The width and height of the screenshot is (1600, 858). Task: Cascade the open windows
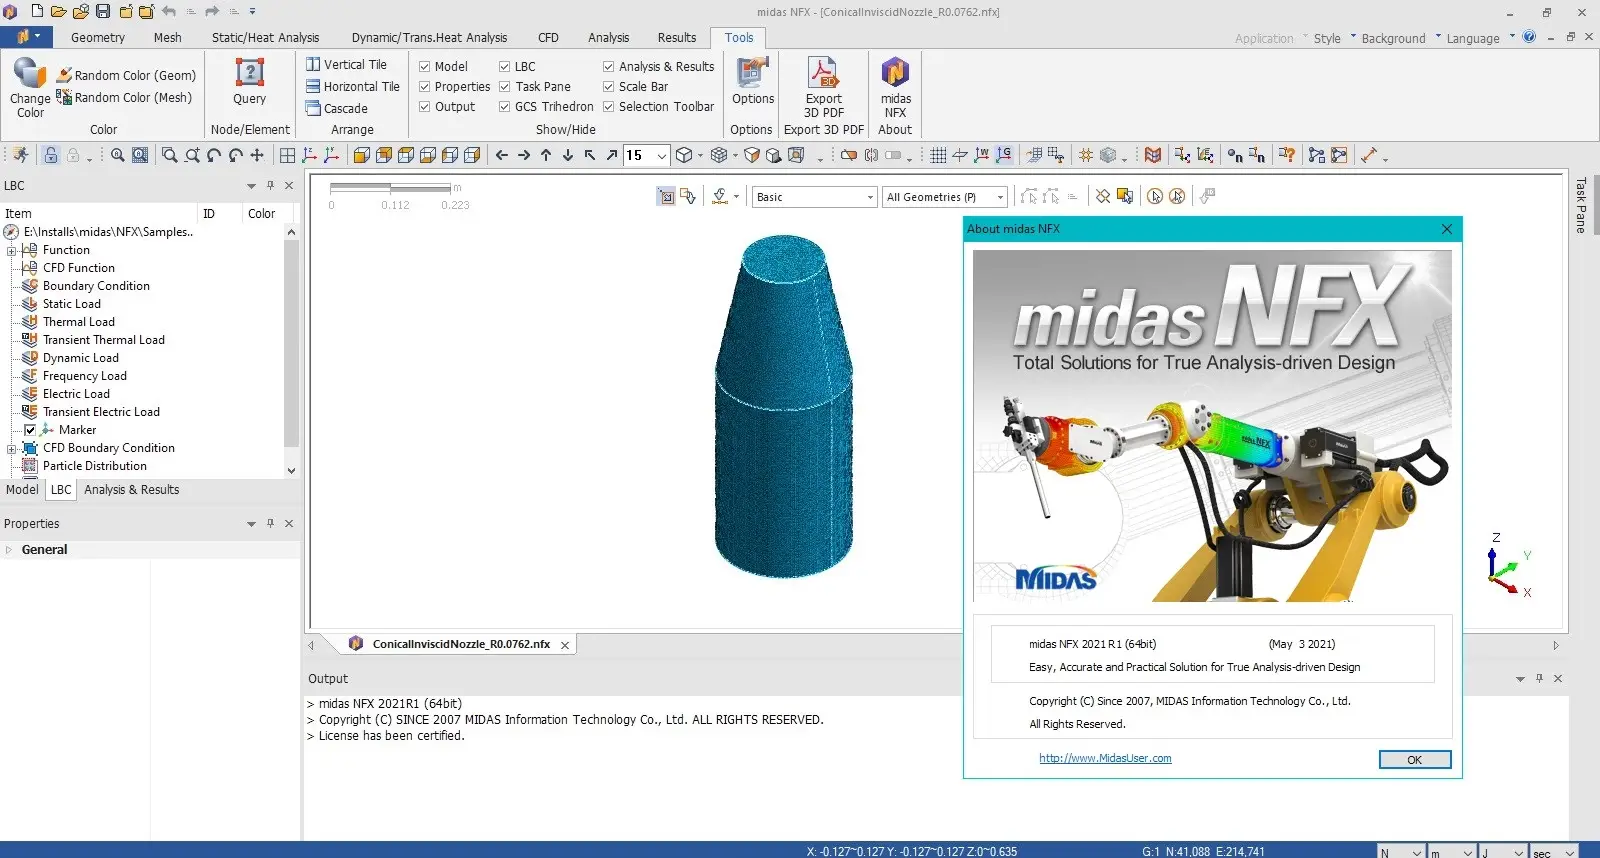[x=337, y=108]
